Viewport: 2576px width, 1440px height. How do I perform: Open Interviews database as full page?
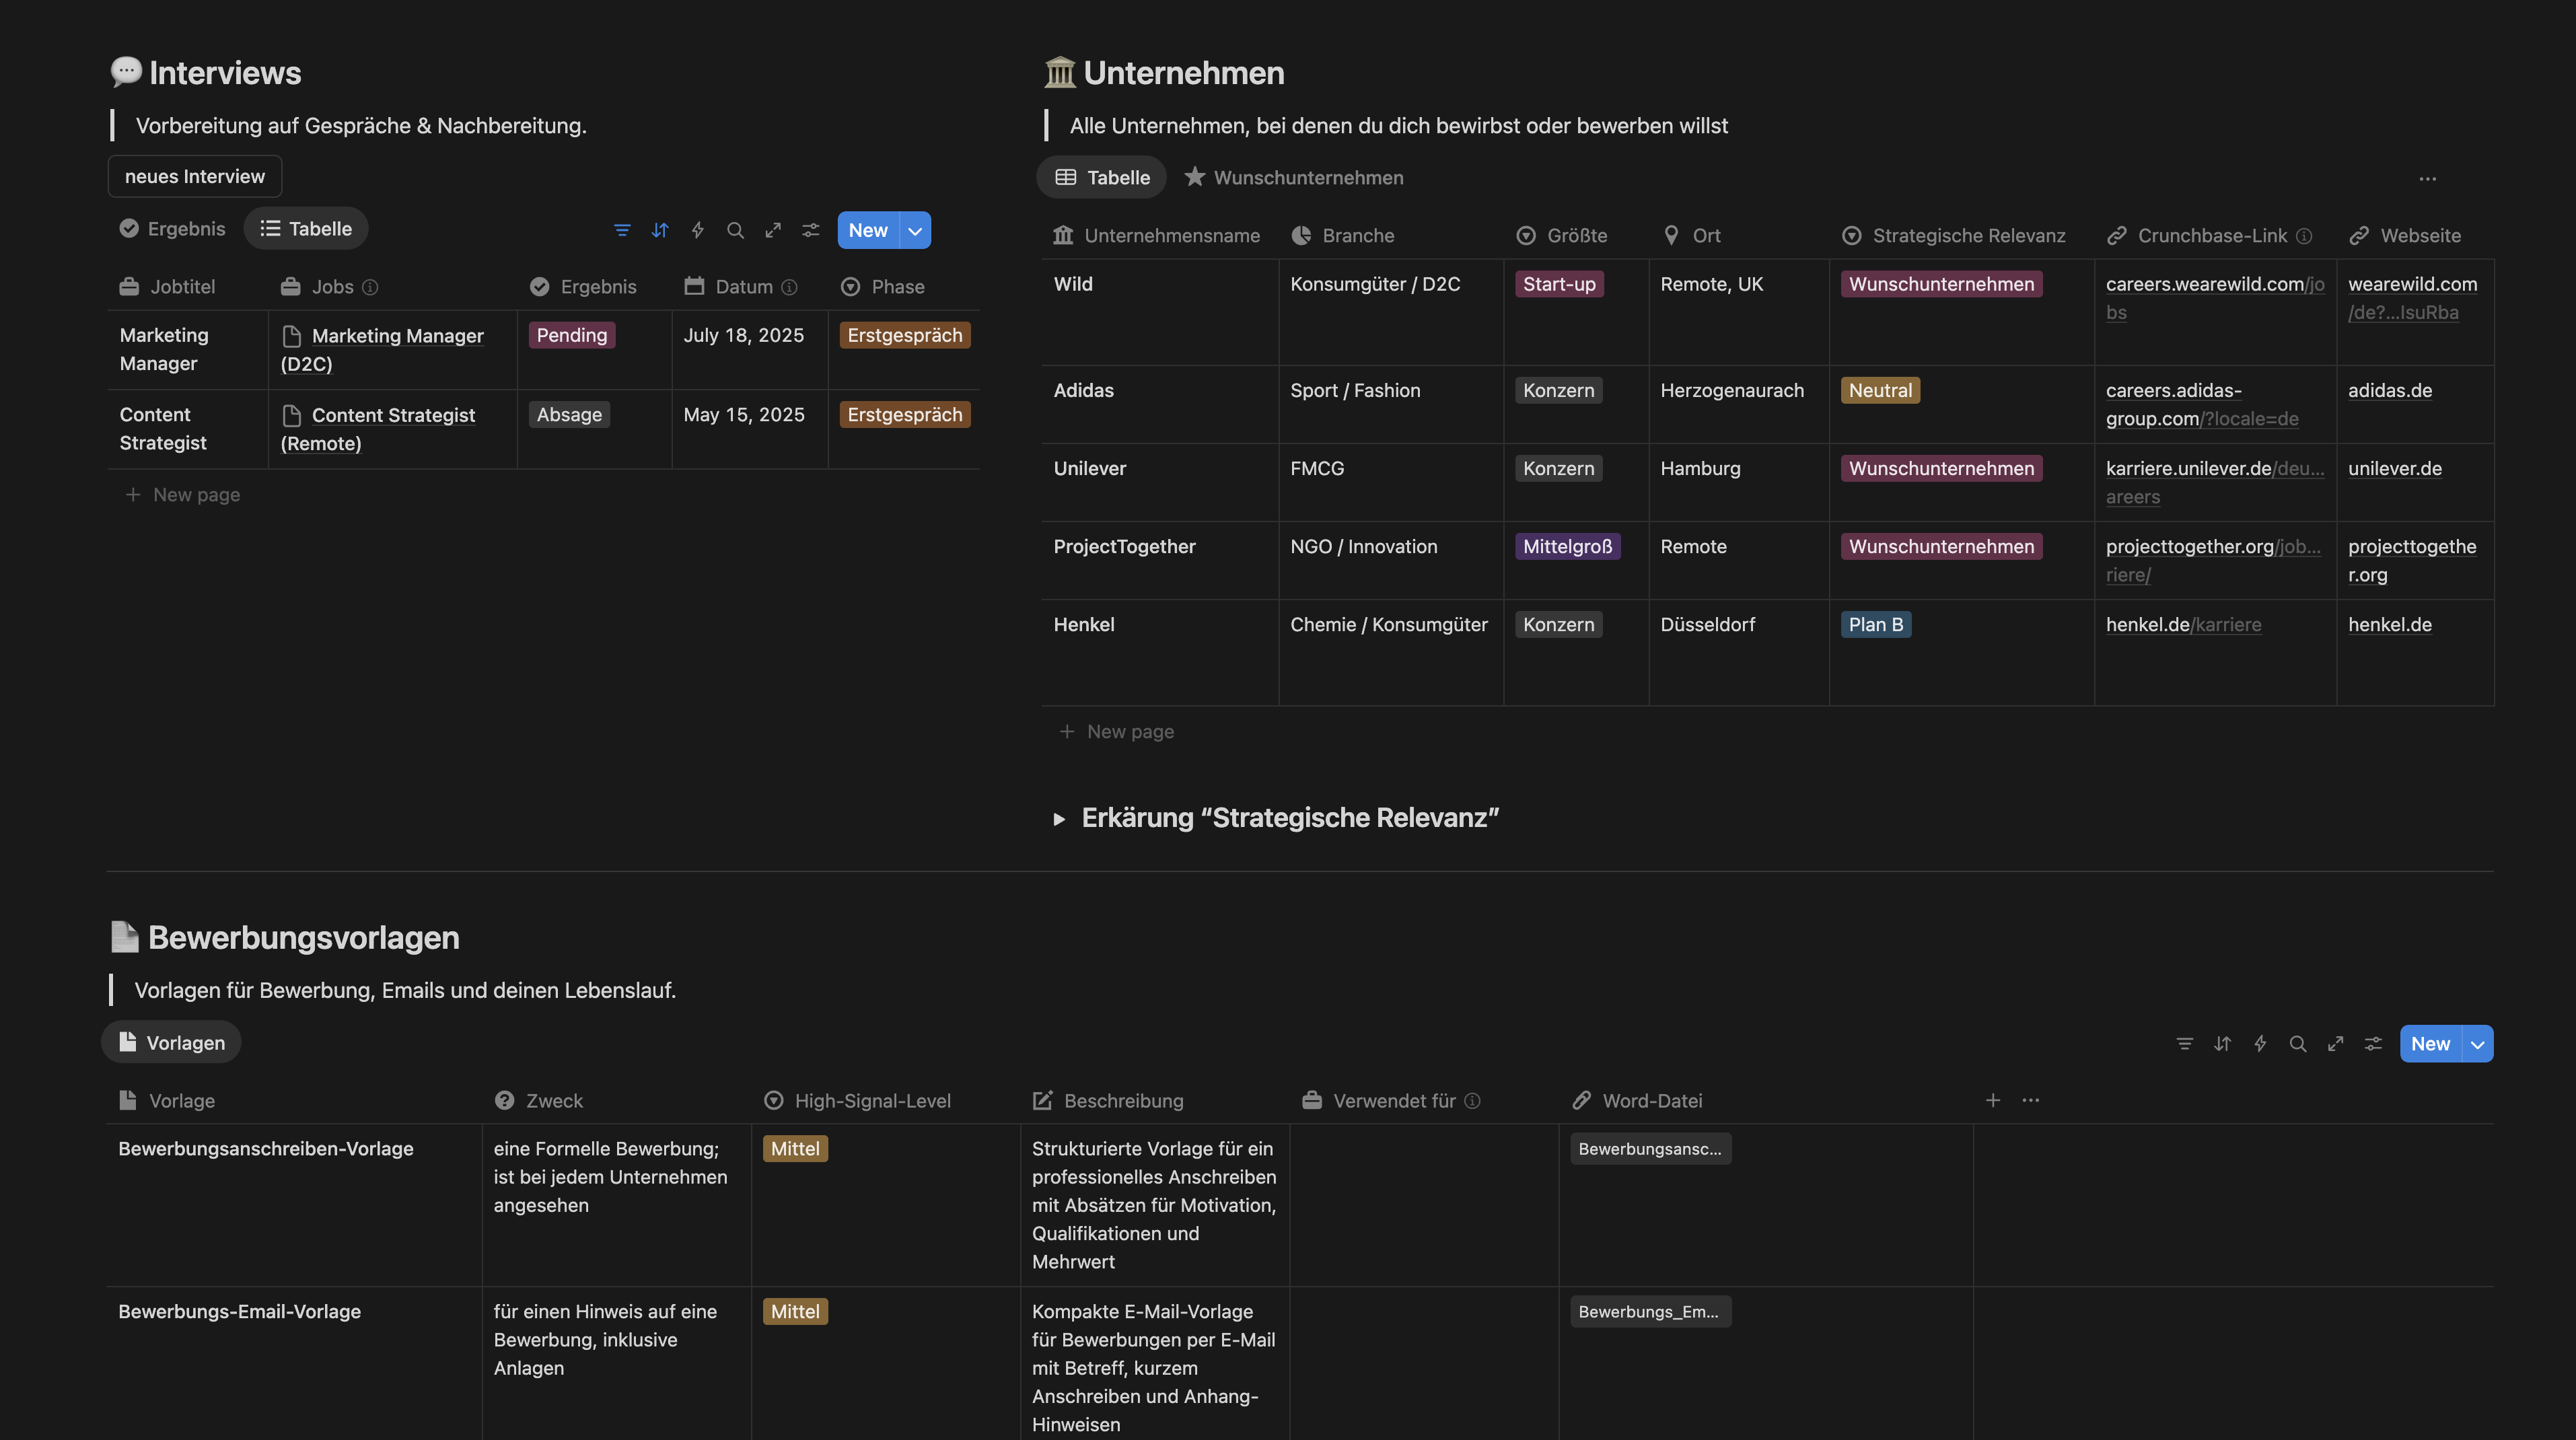(x=773, y=230)
